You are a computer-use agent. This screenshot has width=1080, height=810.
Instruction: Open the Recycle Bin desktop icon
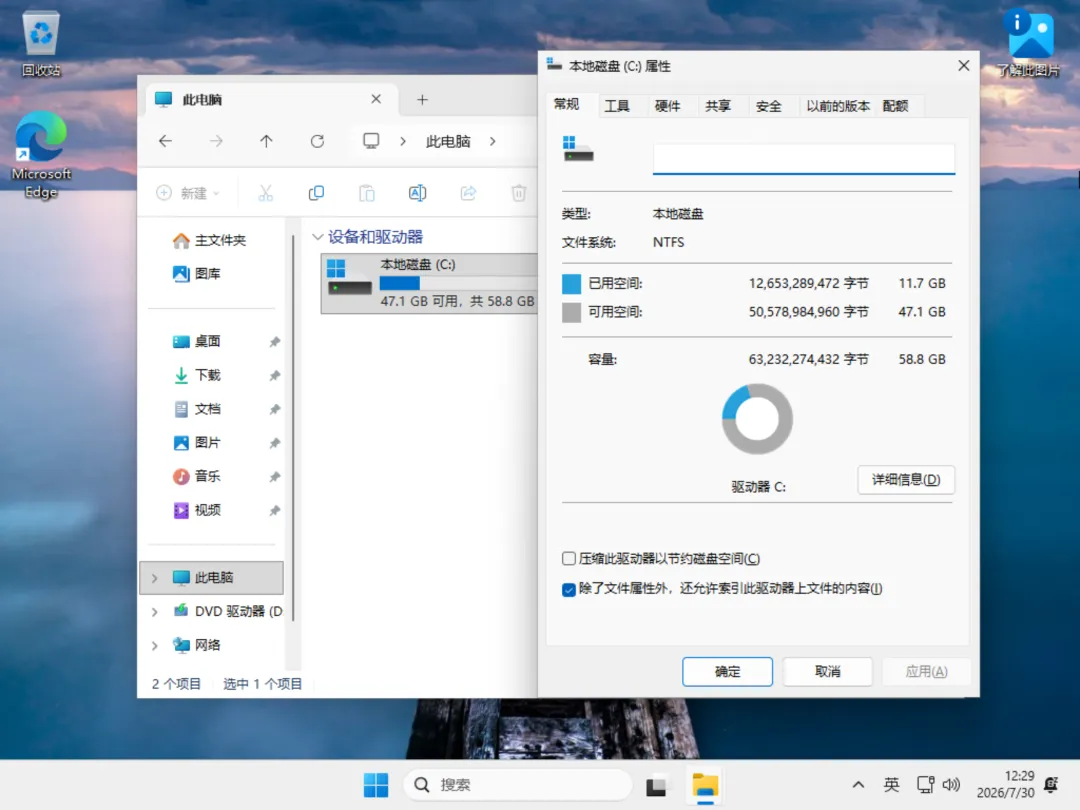[x=41, y=43]
